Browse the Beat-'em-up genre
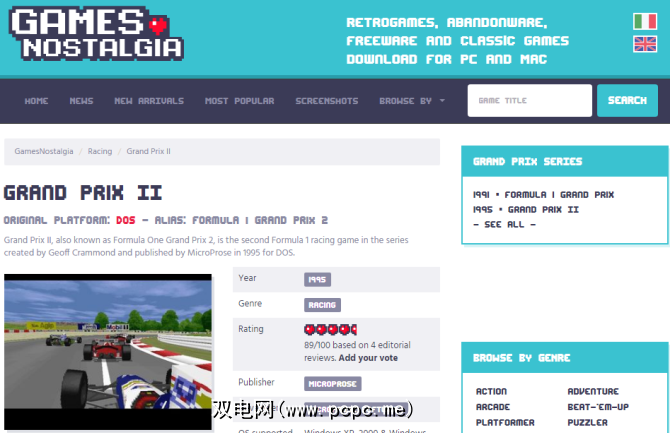Viewport: 670px width, 433px height. (x=598, y=407)
